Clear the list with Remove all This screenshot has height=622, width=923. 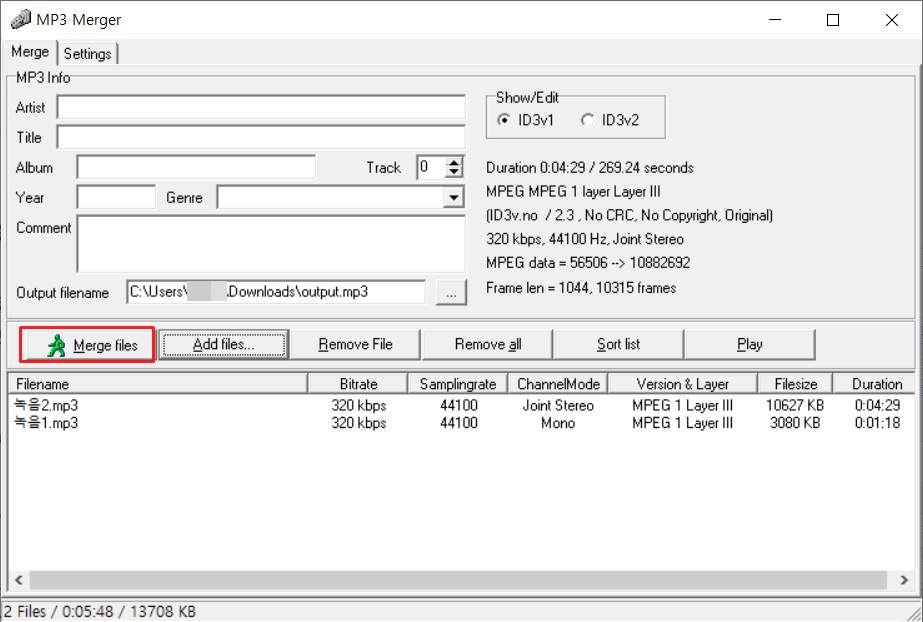tap(487, 344)
